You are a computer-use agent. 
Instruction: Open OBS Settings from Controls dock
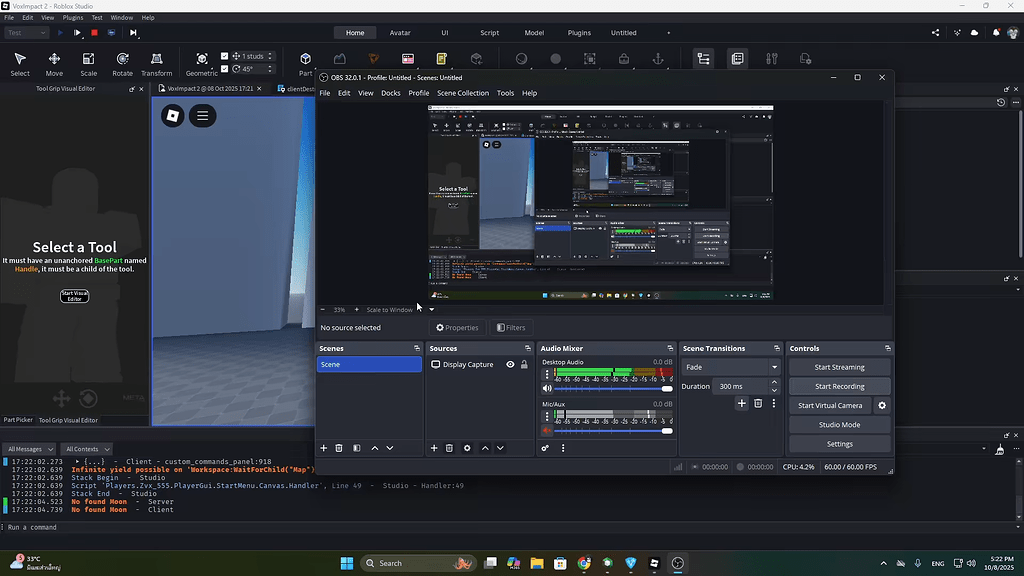839,444
